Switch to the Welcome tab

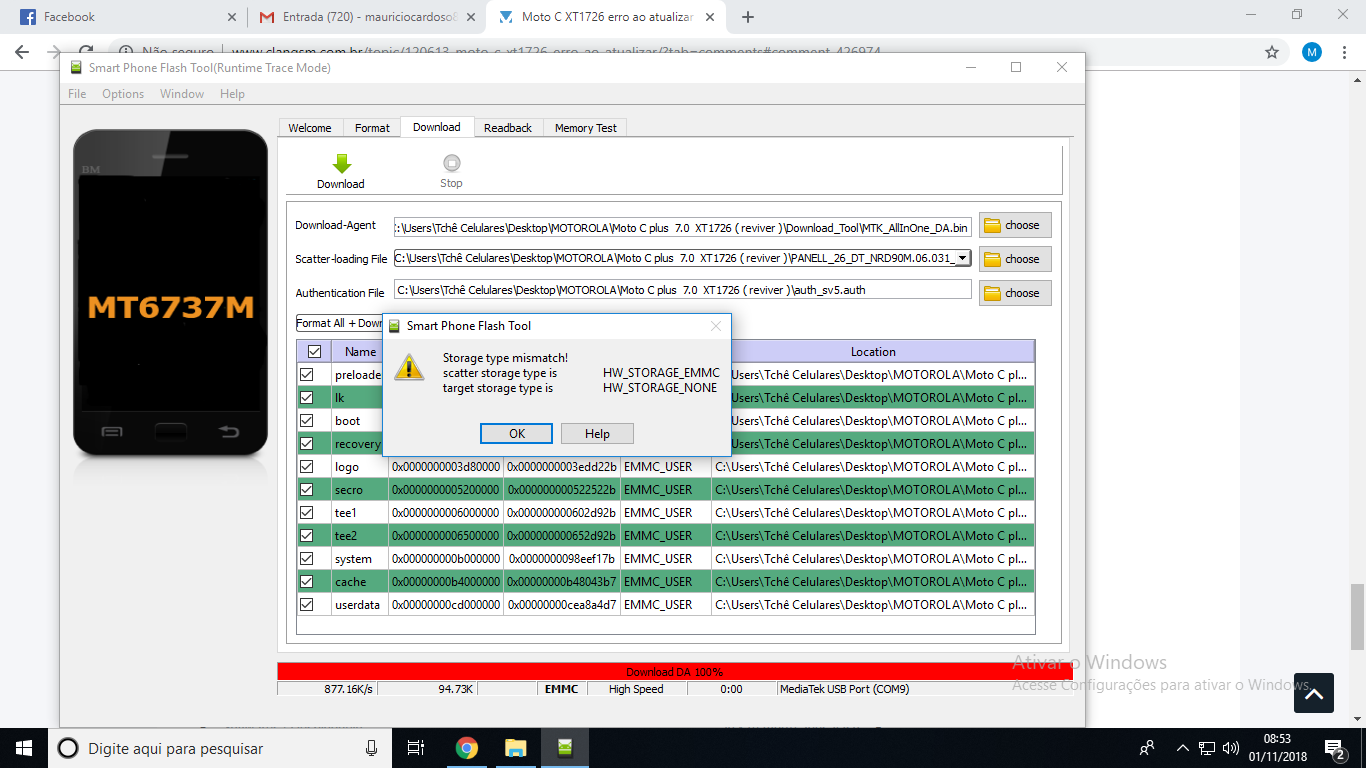click(310, 128)
